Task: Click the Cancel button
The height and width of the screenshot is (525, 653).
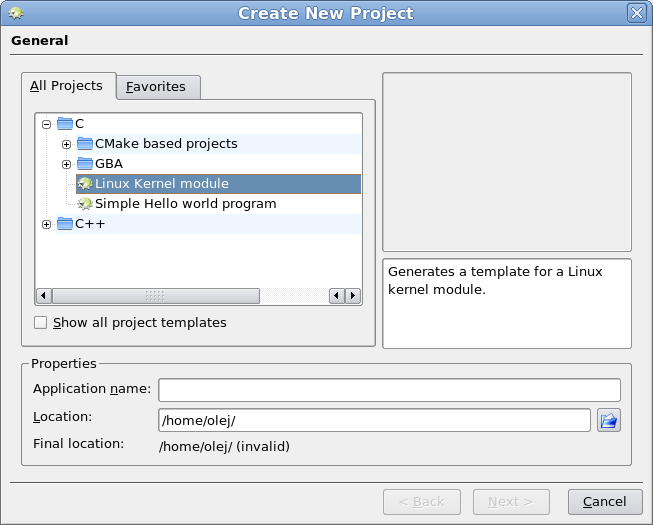Action: [x=605, y=502]
